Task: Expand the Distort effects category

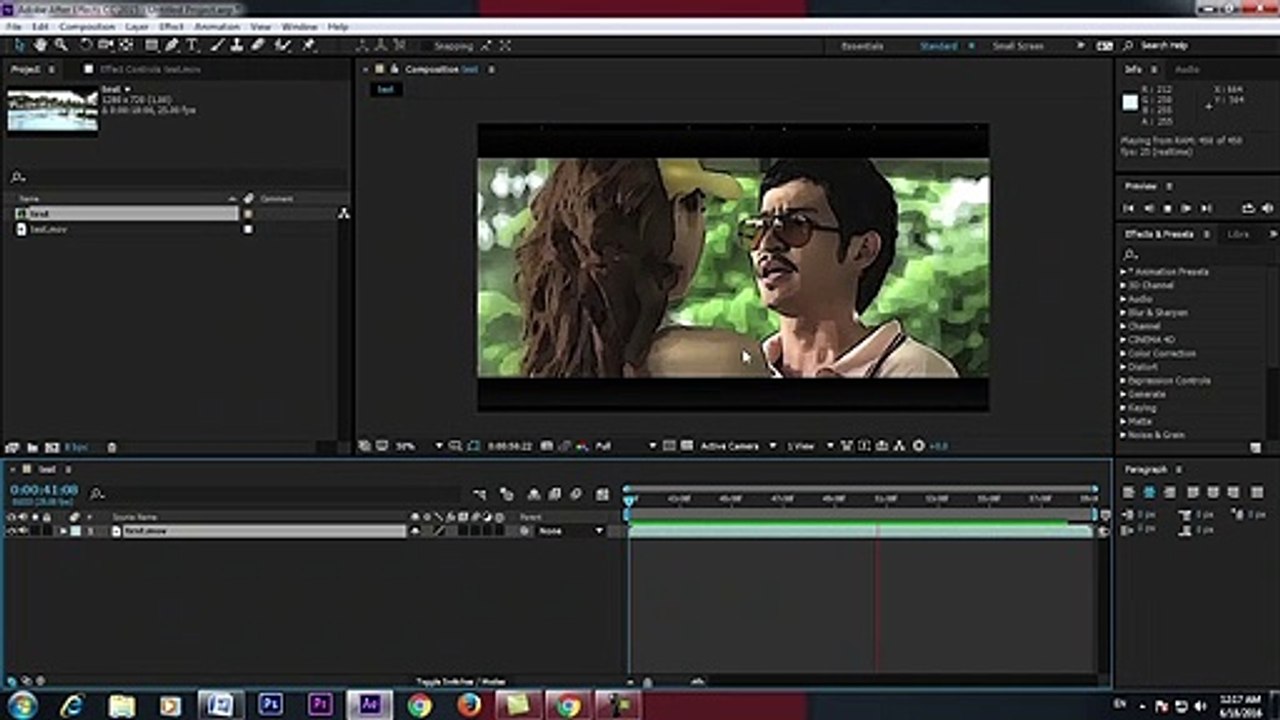Action: tap(1124, 367)
